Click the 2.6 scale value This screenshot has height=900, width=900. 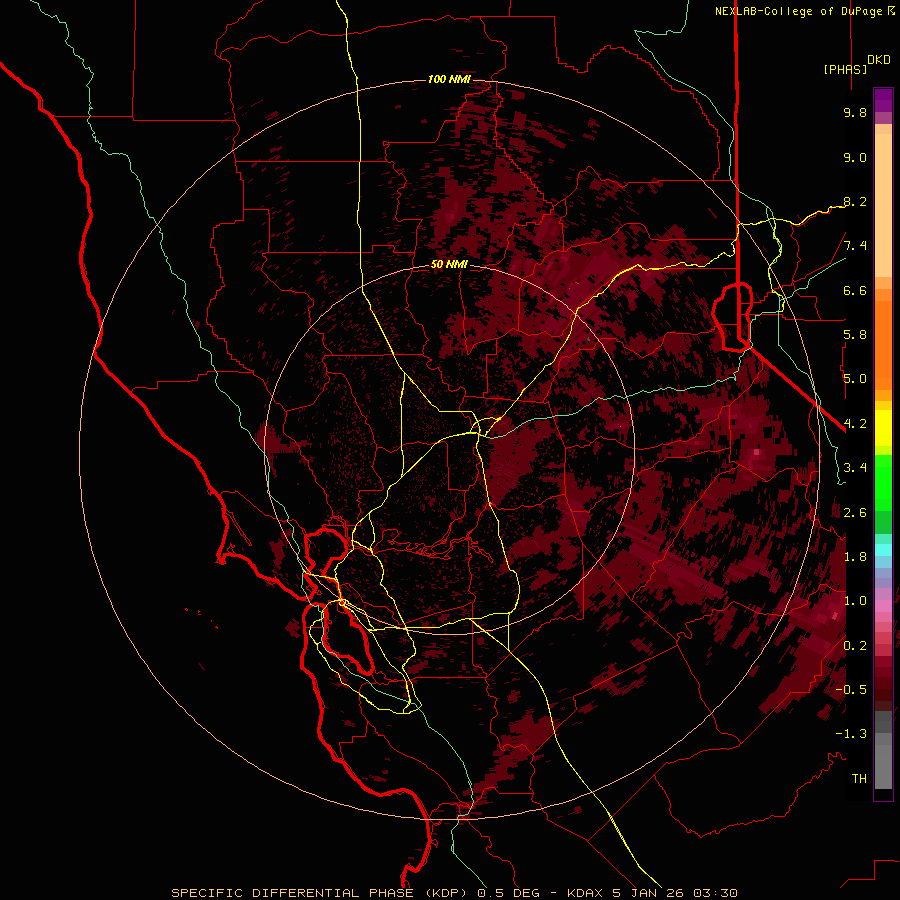coord(855,513)
